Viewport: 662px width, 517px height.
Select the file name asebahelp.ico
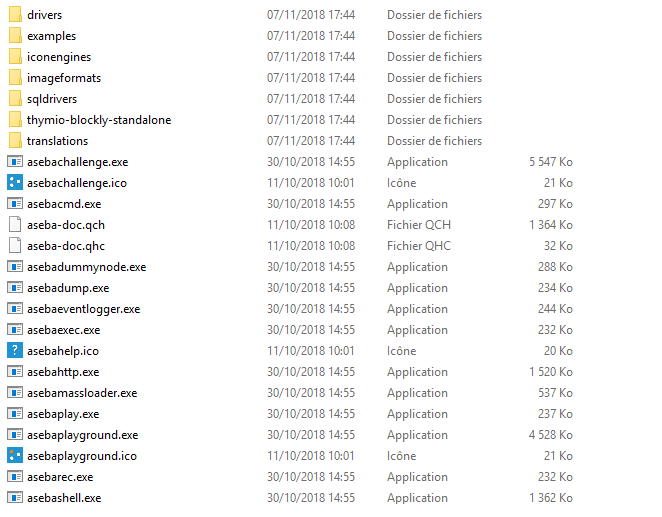pyautogui.click(x=63, y=351)
